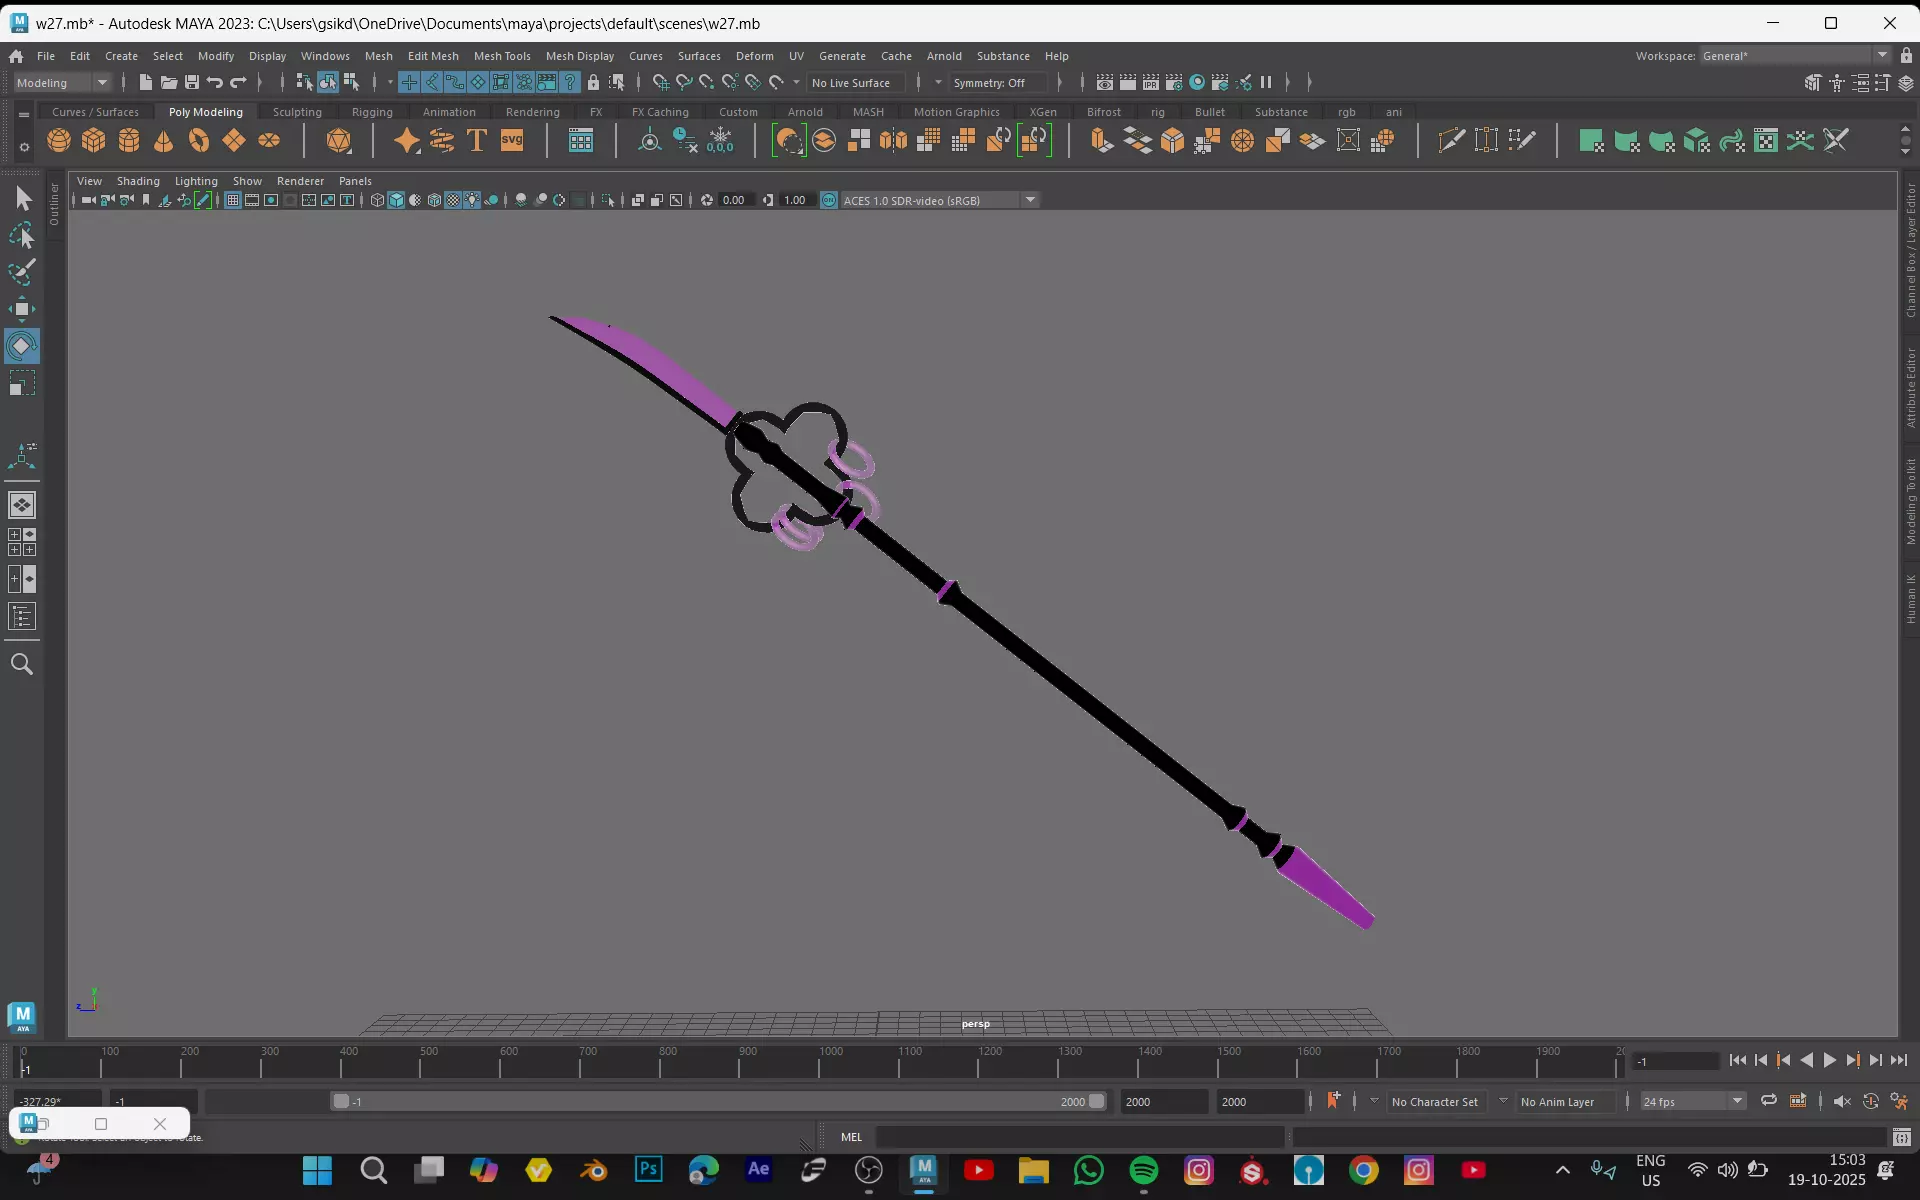1920x1200 pixels.
Task: Click the SVG import shelf icon
Action: 512,141
